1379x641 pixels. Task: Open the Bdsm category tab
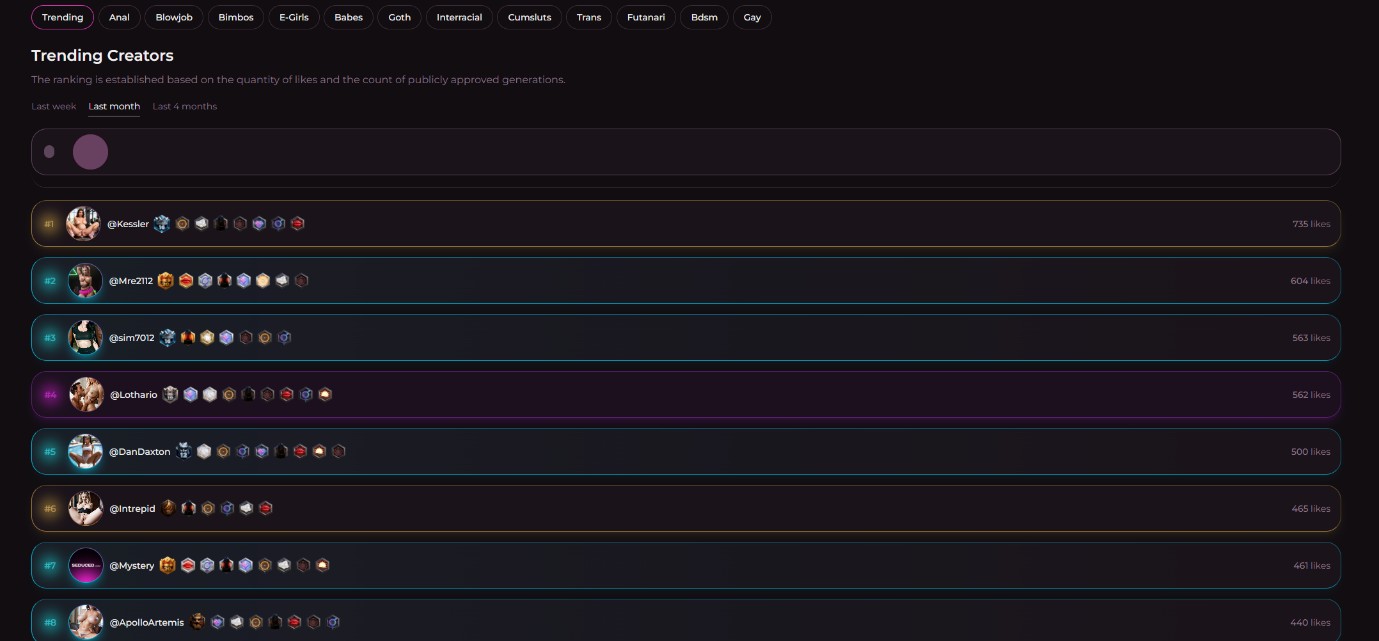(704, 17)
